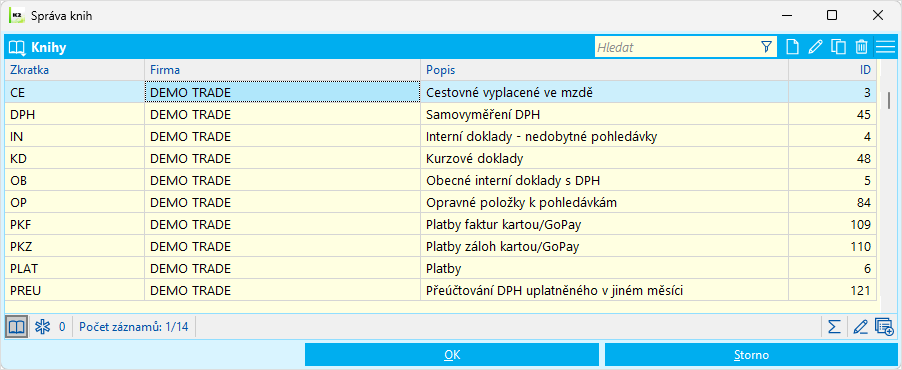Viewport: 902px width, 370px height.
Task: Click the new record page icon
Action: click(792, 47)
